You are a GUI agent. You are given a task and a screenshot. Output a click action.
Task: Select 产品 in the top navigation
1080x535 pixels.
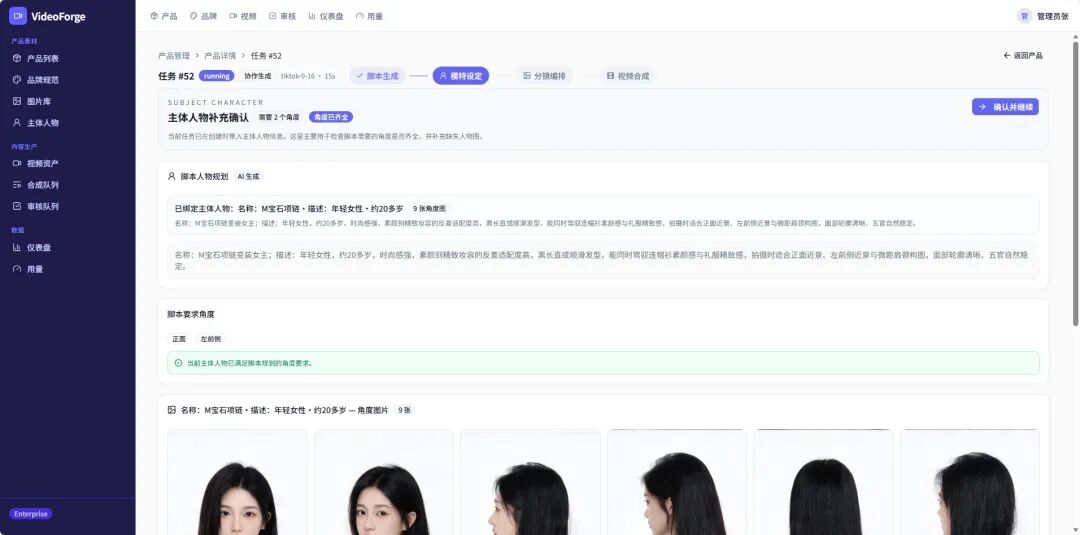[x=164, y=16]
